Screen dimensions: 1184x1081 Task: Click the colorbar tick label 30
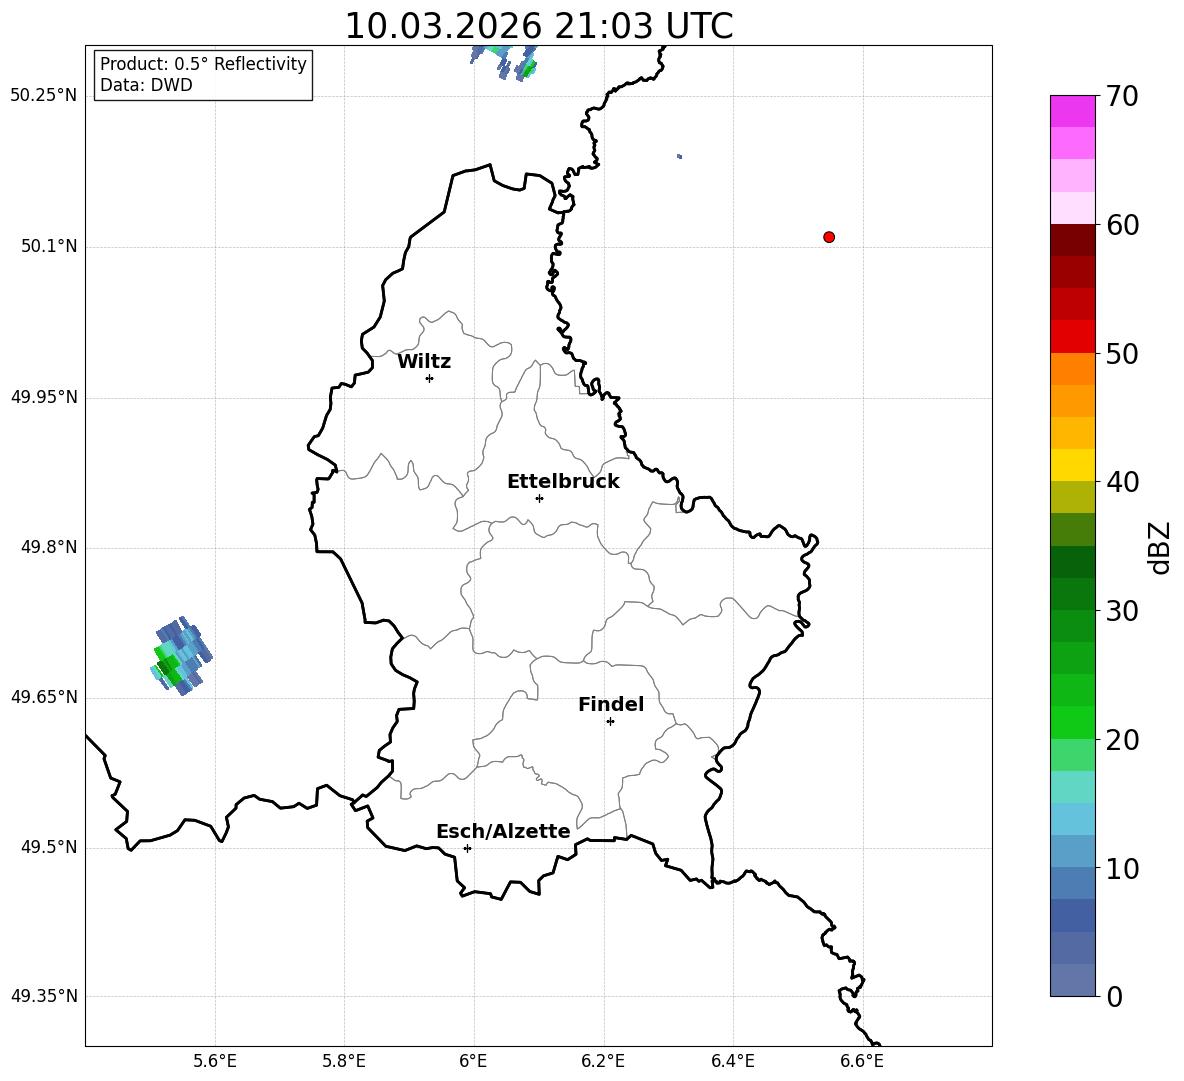(1122, 611)
